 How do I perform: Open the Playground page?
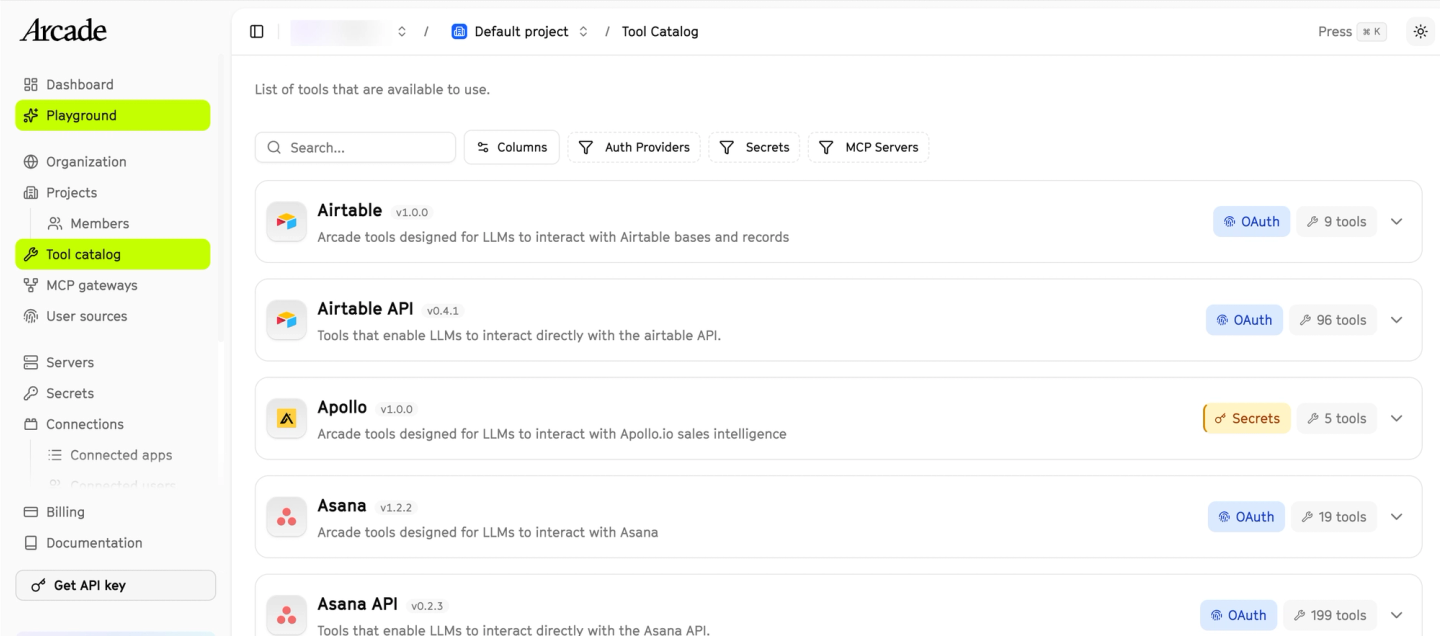113,116
